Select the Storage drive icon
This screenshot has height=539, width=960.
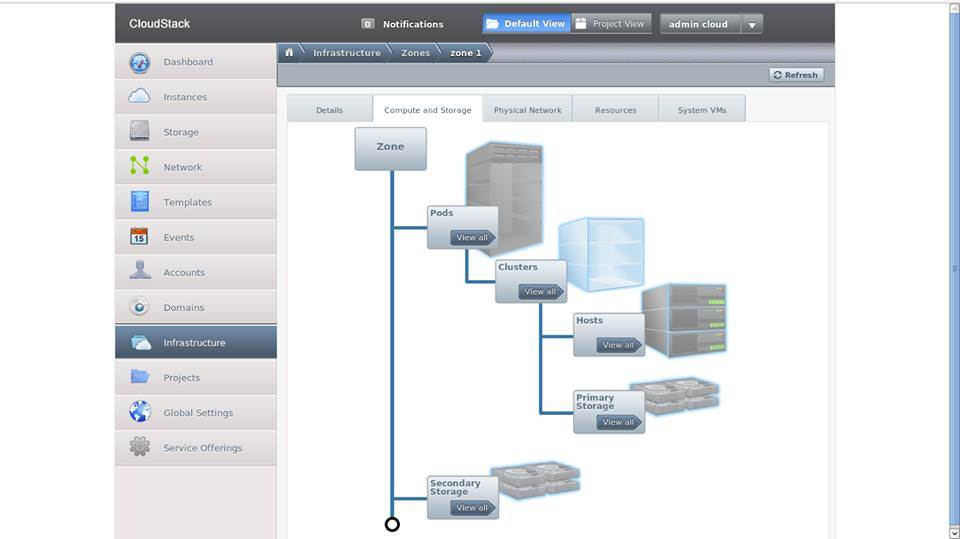point(139,132)
